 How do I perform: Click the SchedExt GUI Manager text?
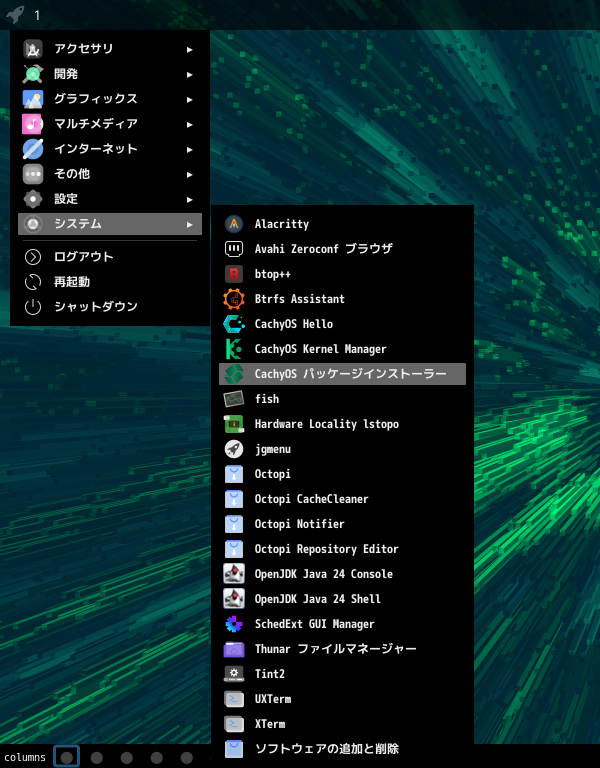[x=314, y=624]
